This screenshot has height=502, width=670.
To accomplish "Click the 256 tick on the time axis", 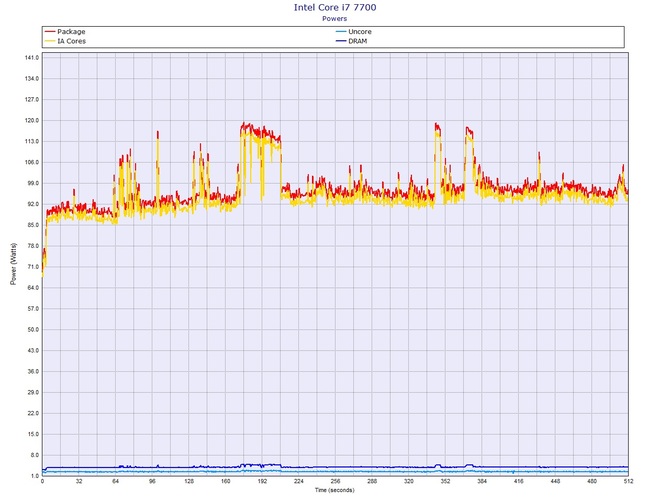I will point(335,481).
